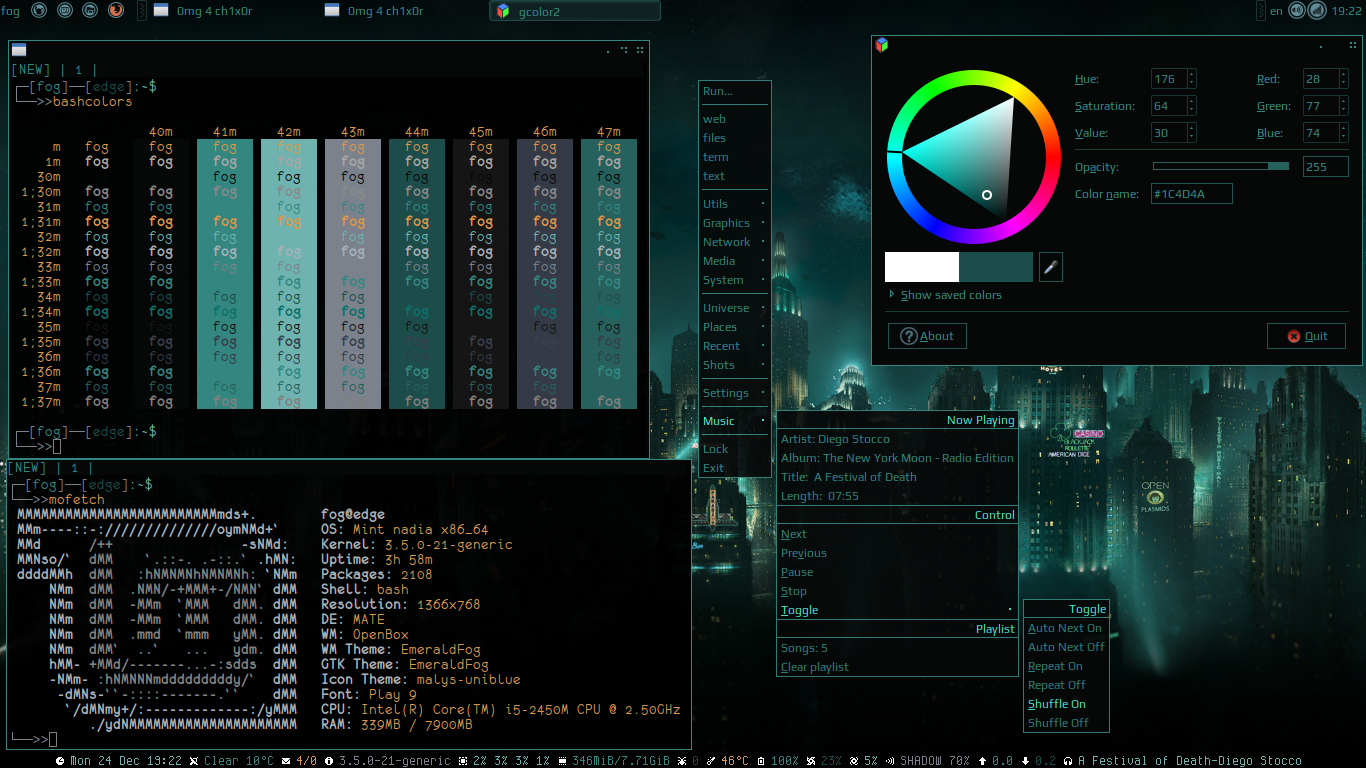Image resolution: width=1366 pixels, height=768 pixels.
Task: Click the gcolor2 window title icon
Action: [881, 45]
